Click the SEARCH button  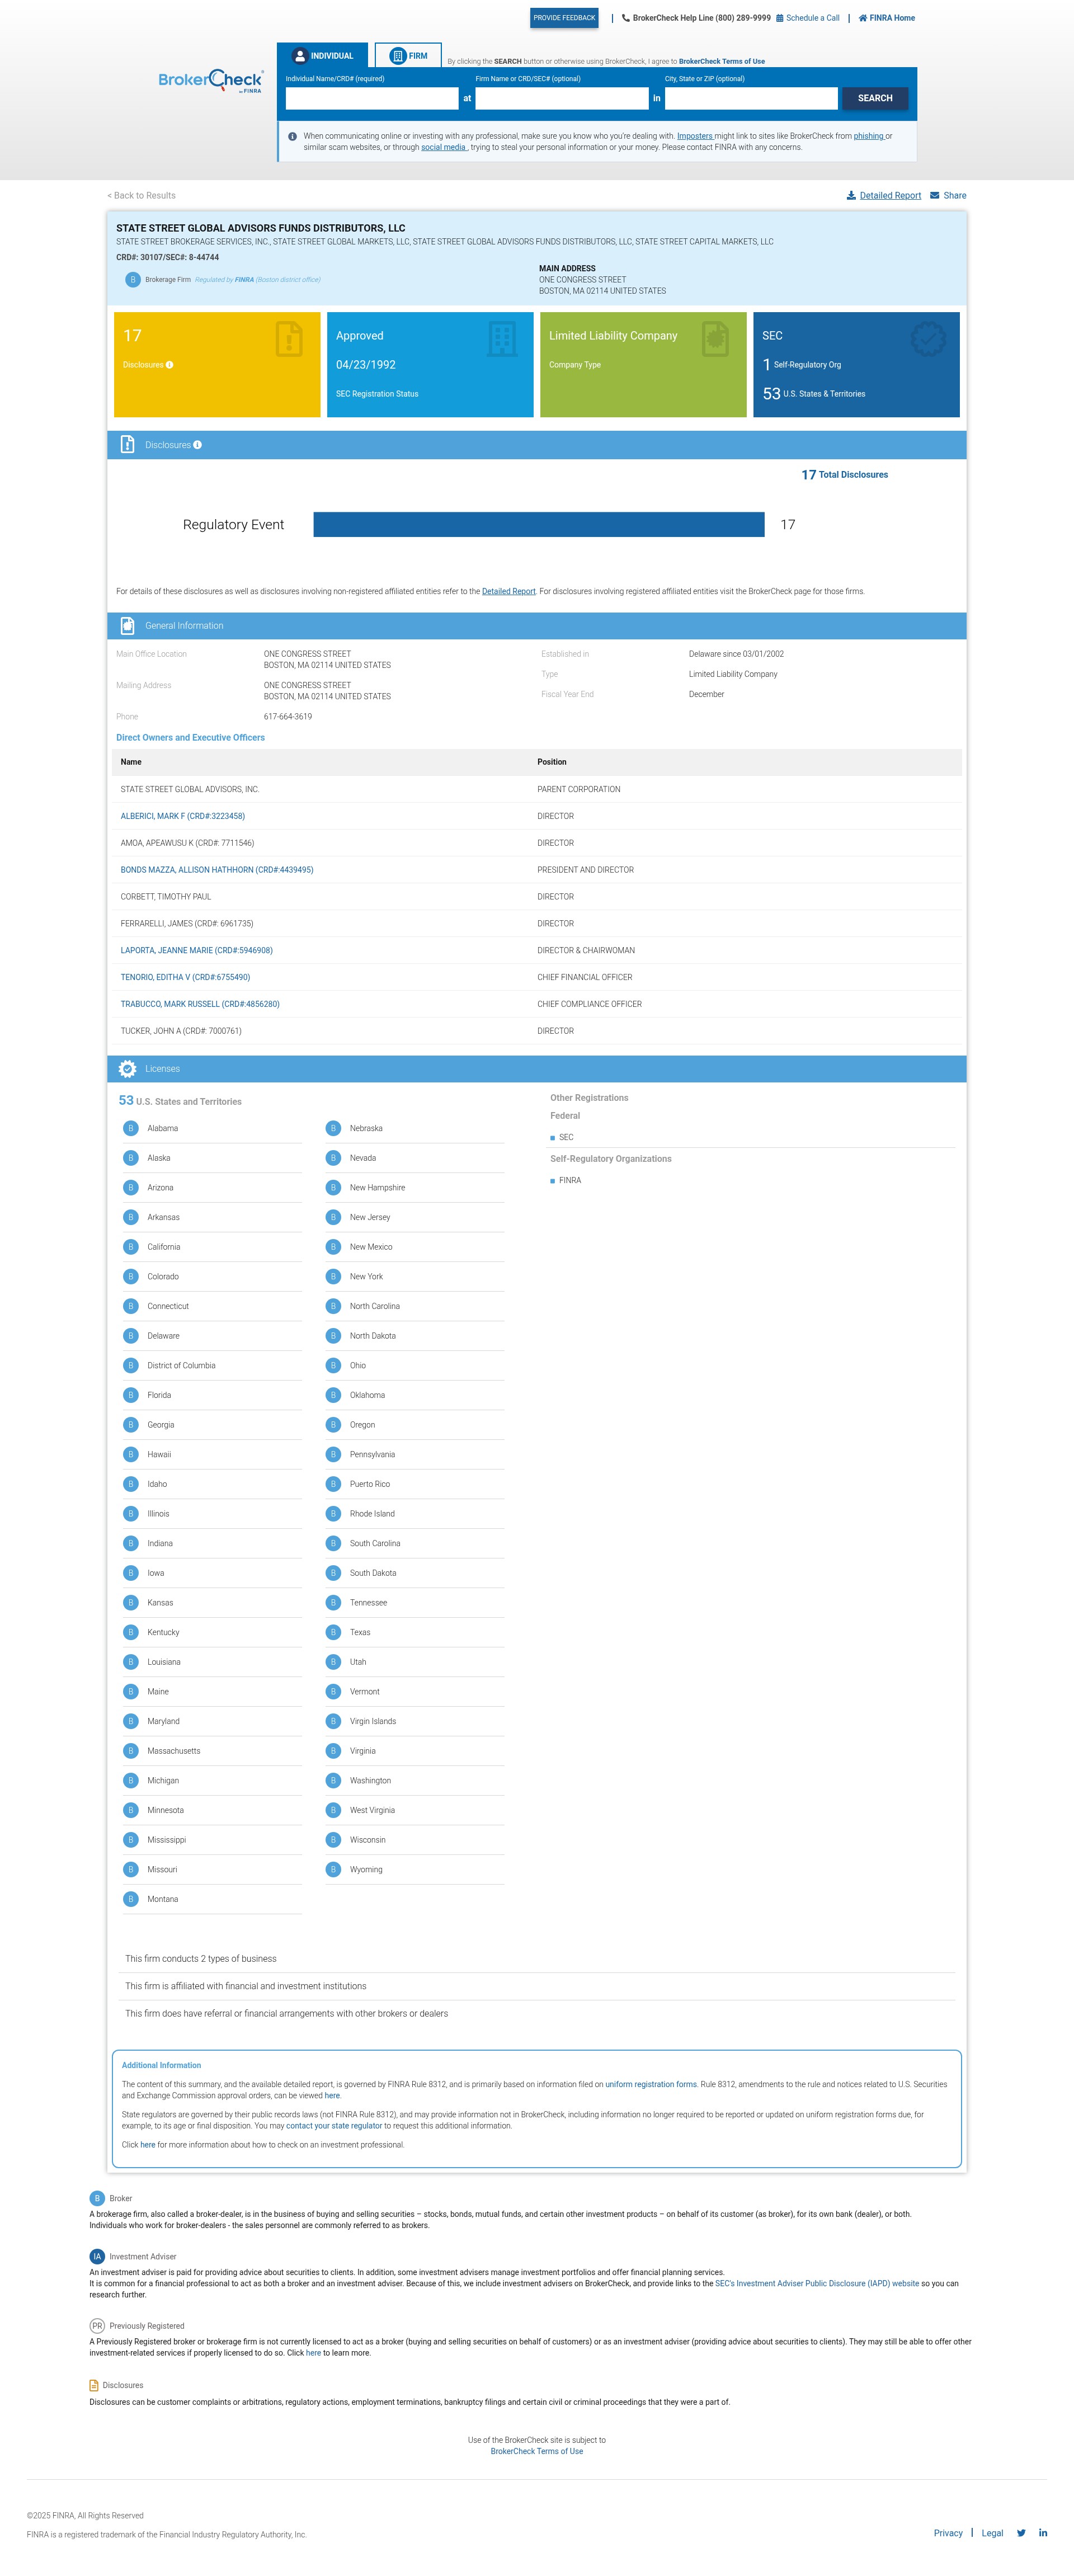tap(875, 98)
